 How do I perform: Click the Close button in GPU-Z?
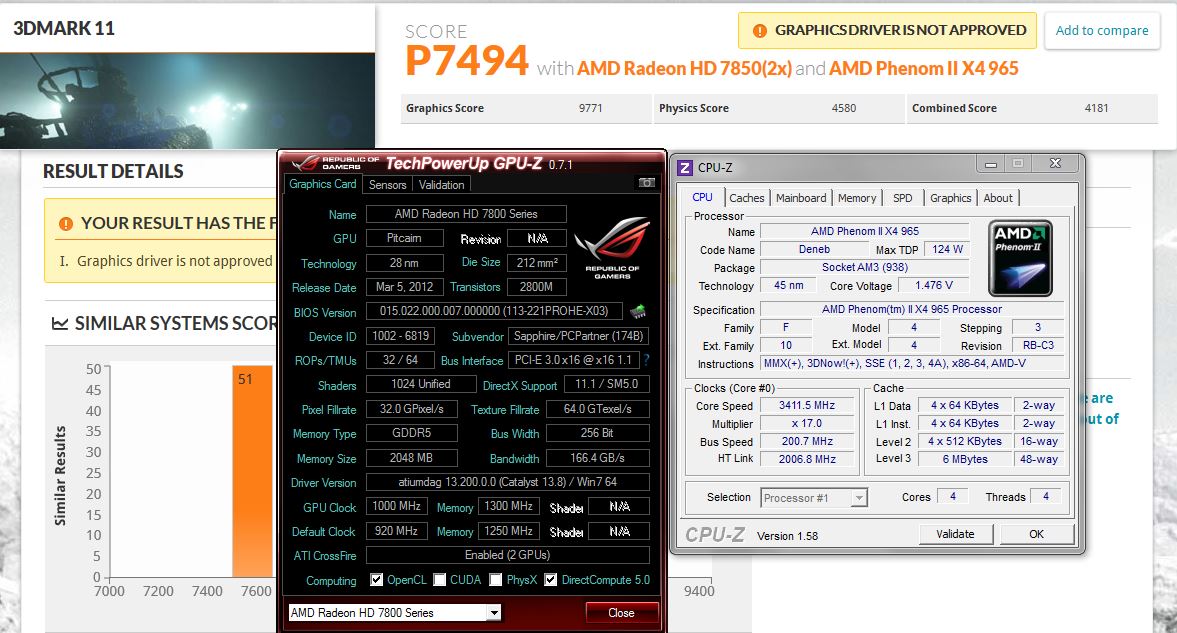pyautogui.click(x=622, y=613)
